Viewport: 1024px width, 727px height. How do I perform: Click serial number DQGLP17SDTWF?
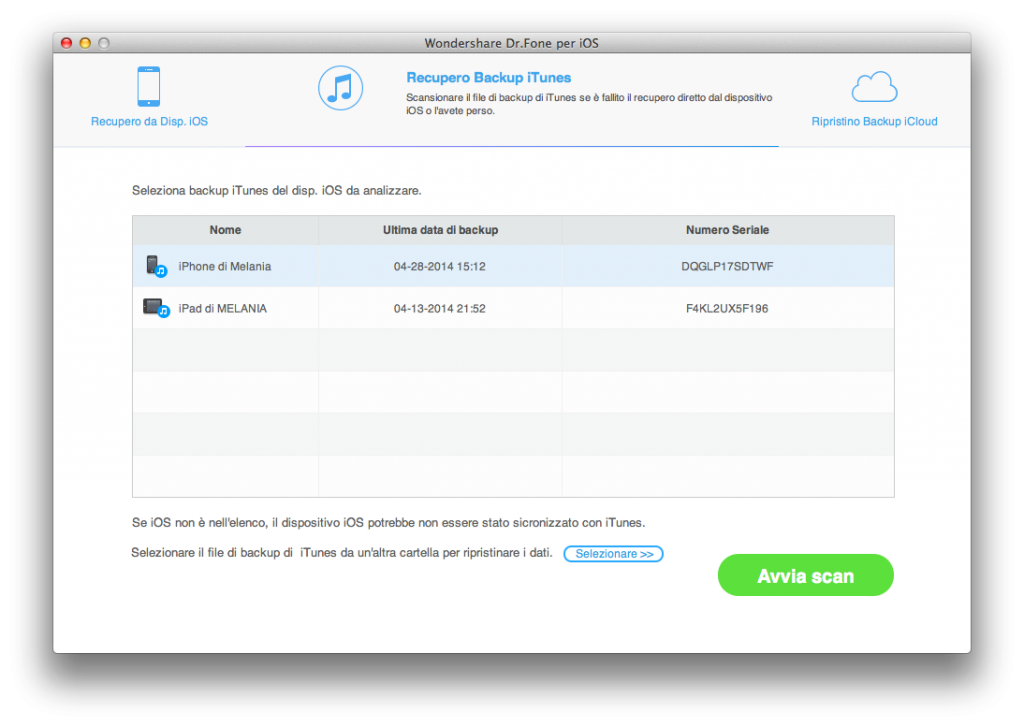tap(727, 267)
